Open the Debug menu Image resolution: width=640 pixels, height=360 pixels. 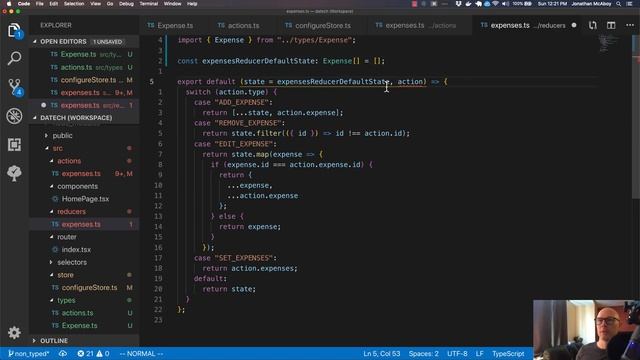[126, 4]
